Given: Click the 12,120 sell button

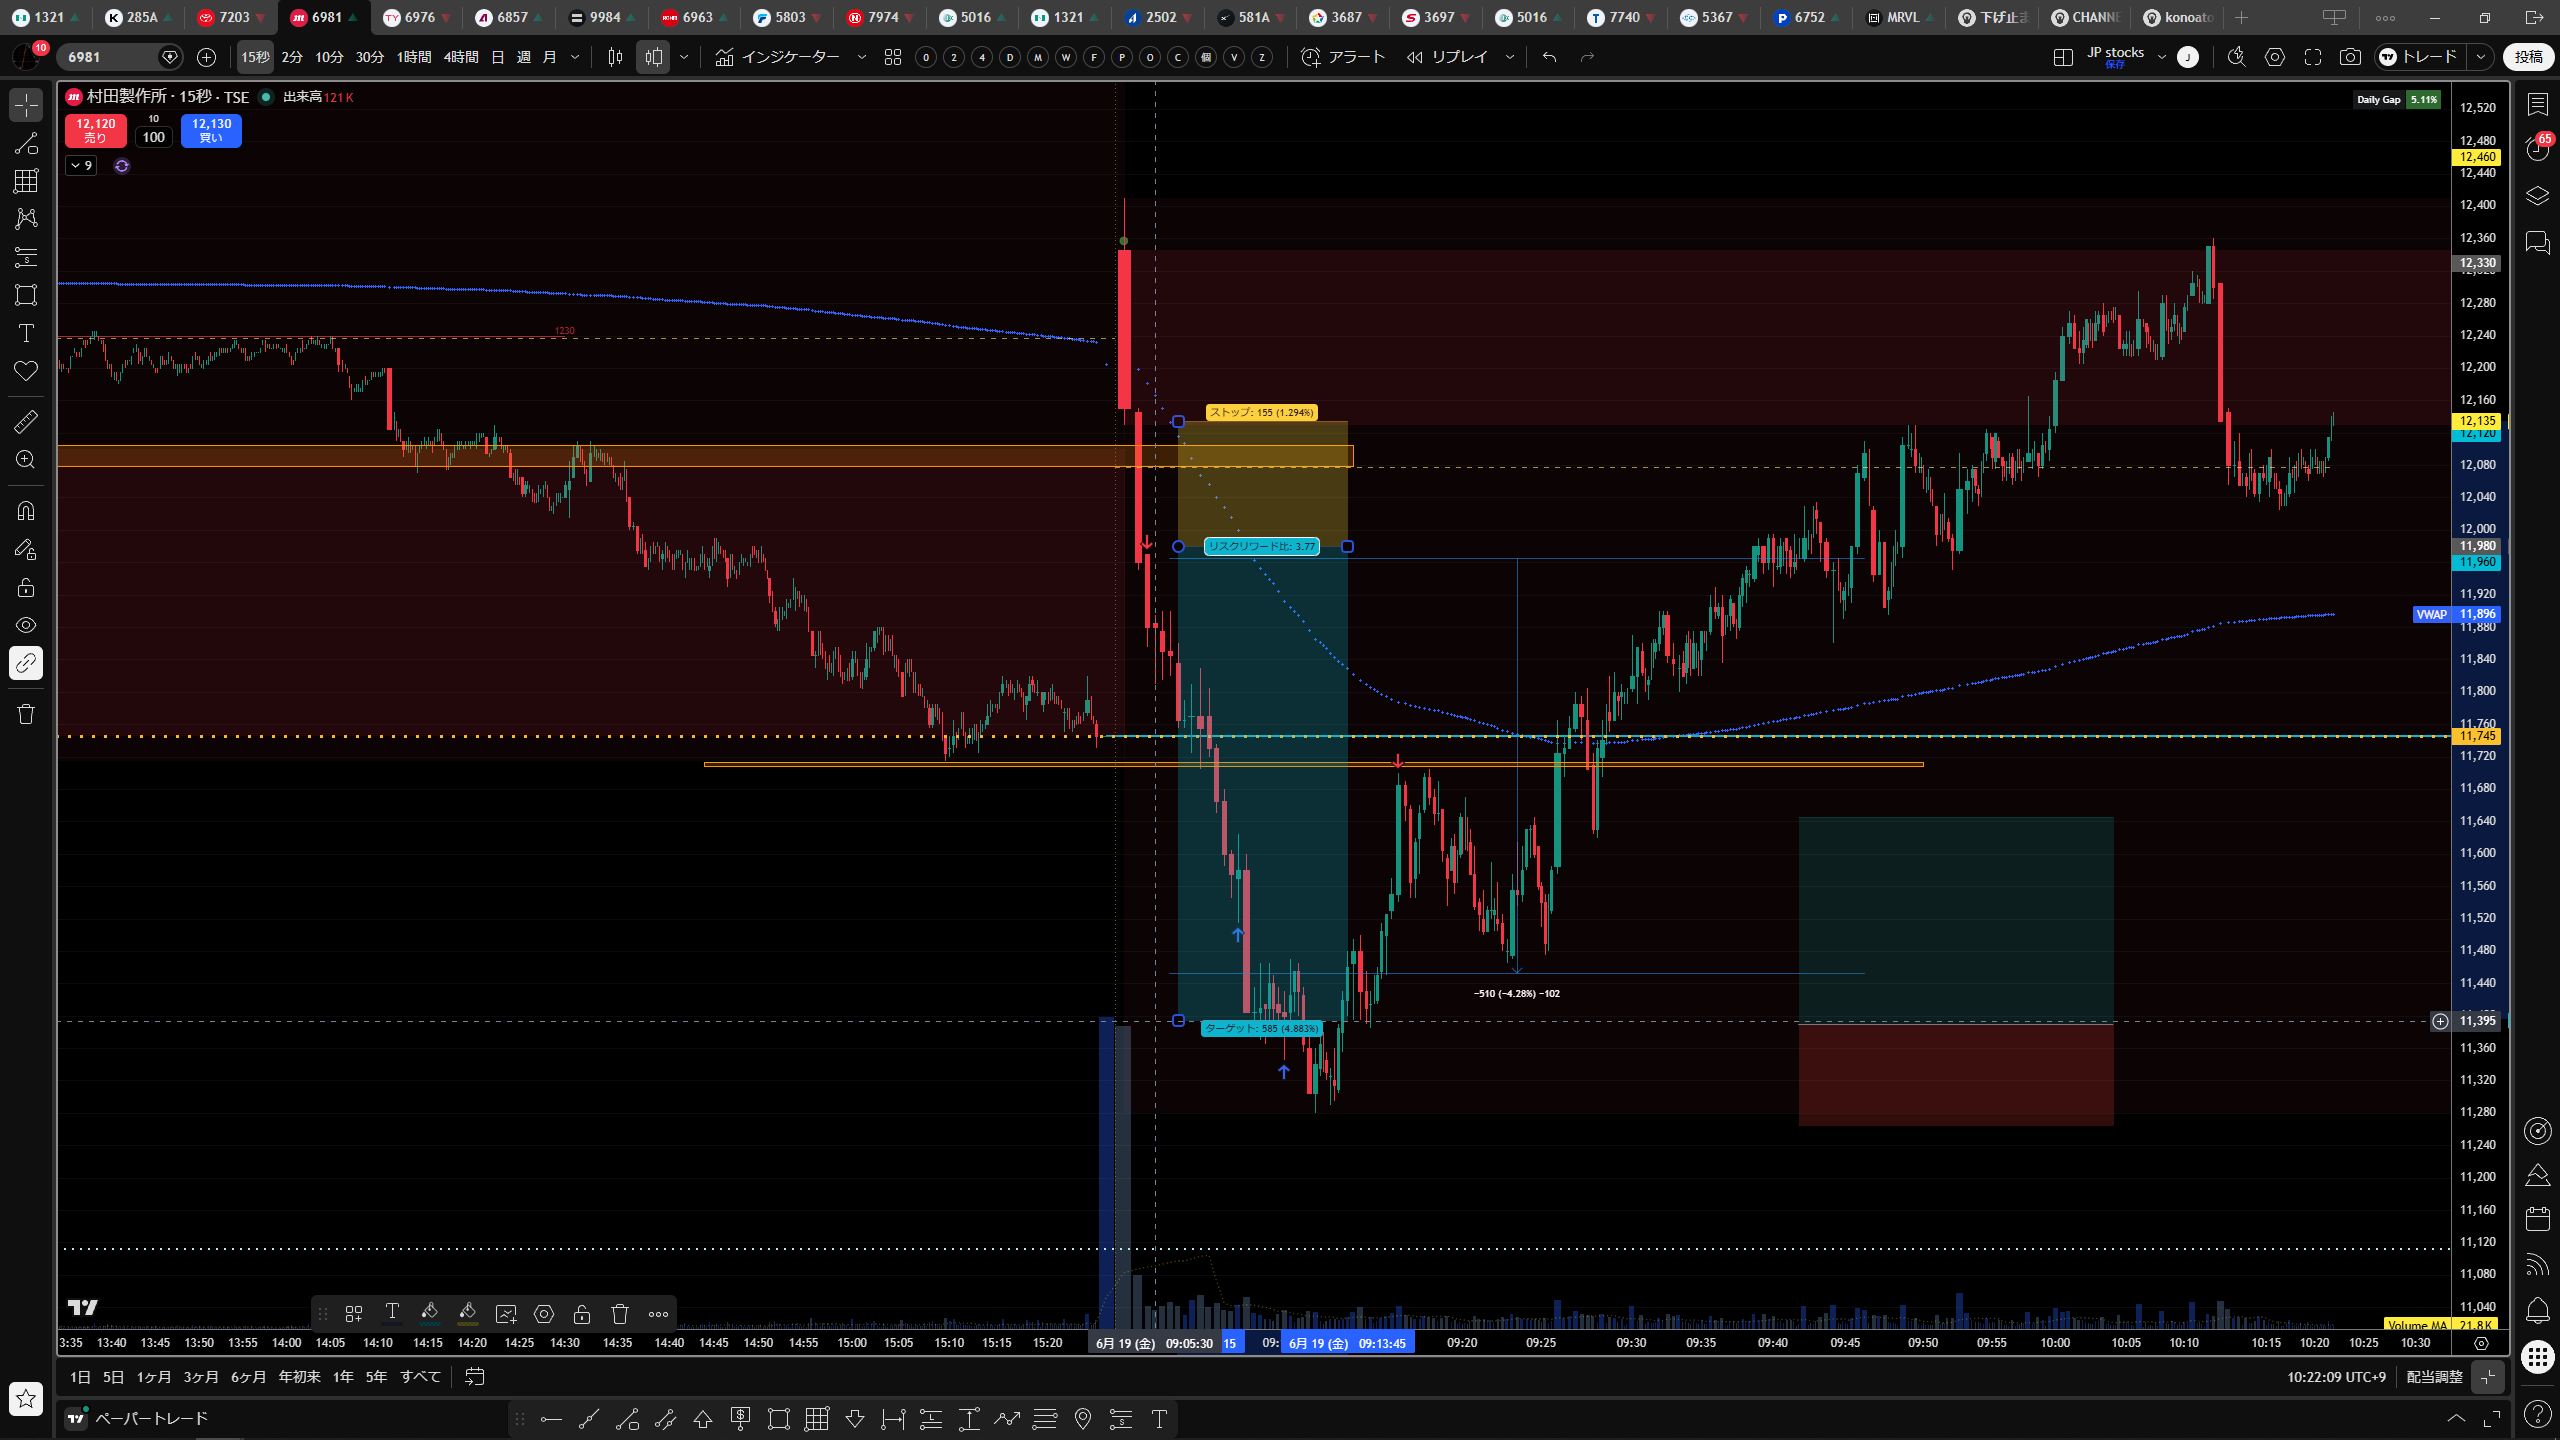Looking at the screenshot, I should pos(95,130).
